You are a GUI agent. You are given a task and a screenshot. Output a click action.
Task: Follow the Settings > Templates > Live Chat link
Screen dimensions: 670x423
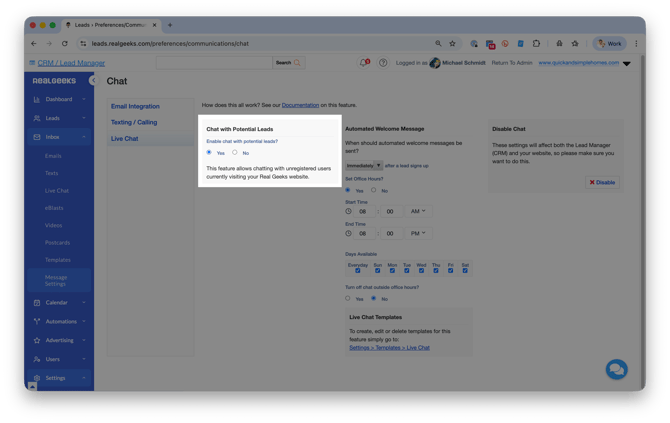coord(389,348)
